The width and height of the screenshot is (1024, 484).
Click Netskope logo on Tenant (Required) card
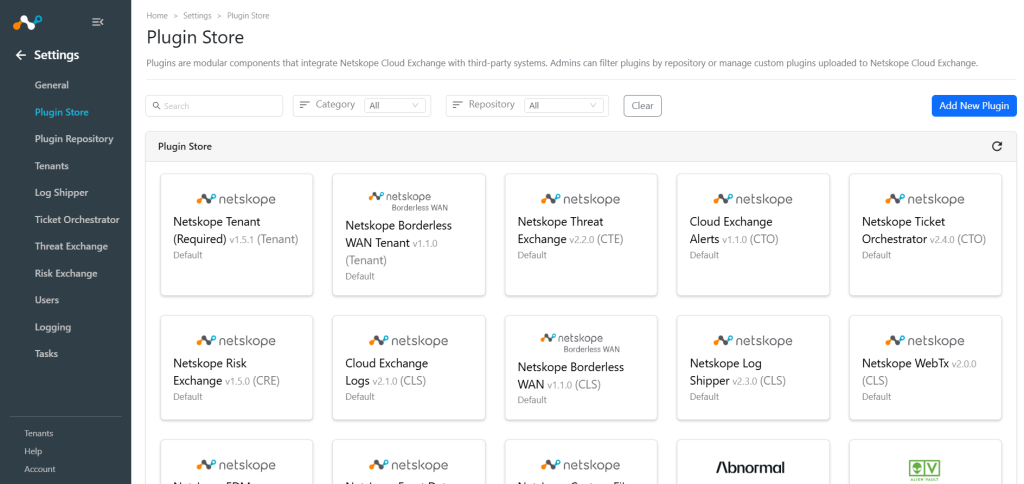point(236,199)
